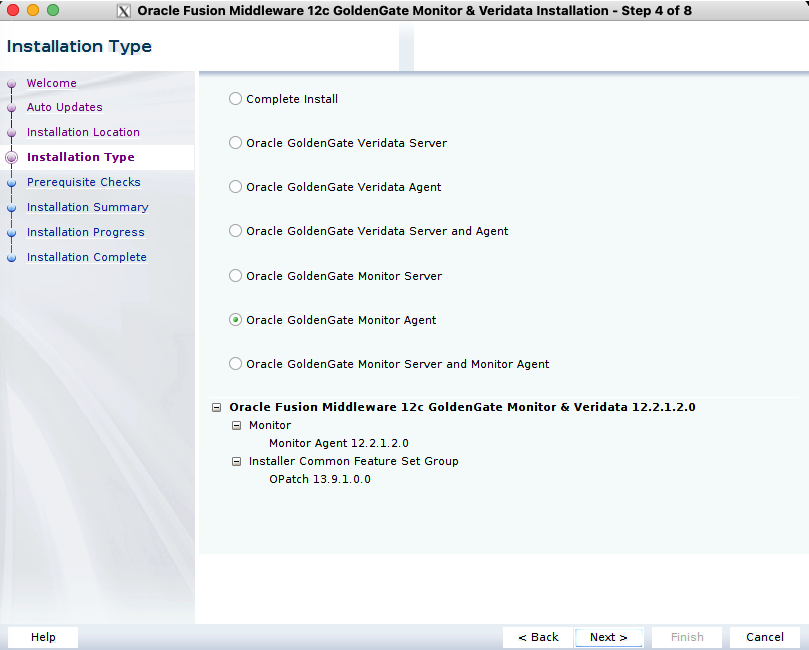Select Oracle GoldenGate Monitor Server radio
Viewport: 809px width, 650px height.
click(235, 275)
